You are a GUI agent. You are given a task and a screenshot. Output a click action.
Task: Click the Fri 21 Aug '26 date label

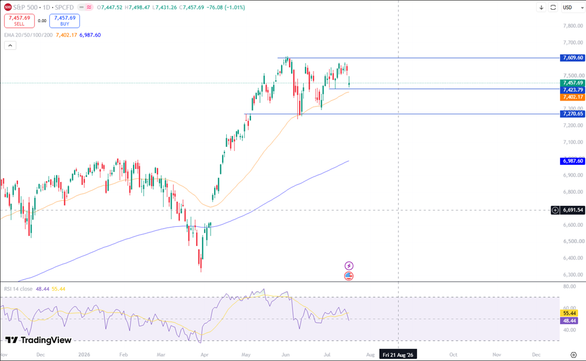click(x=398, y=354)
